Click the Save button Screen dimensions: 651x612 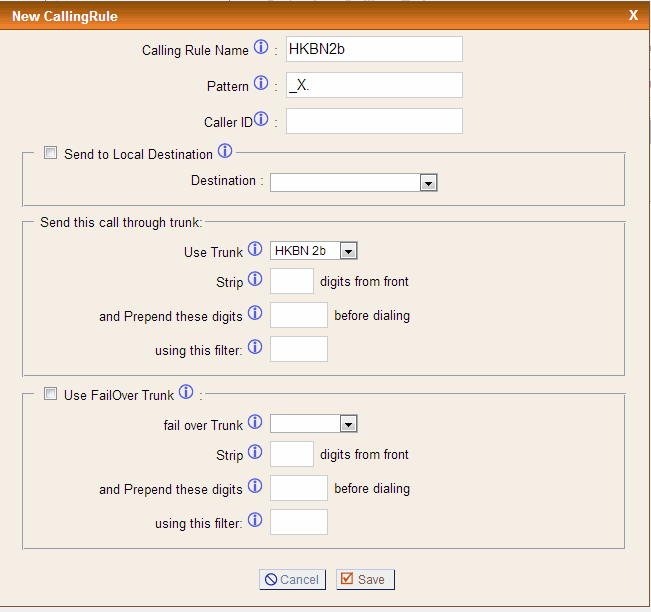pyautogui.click(x=365, y=579)
